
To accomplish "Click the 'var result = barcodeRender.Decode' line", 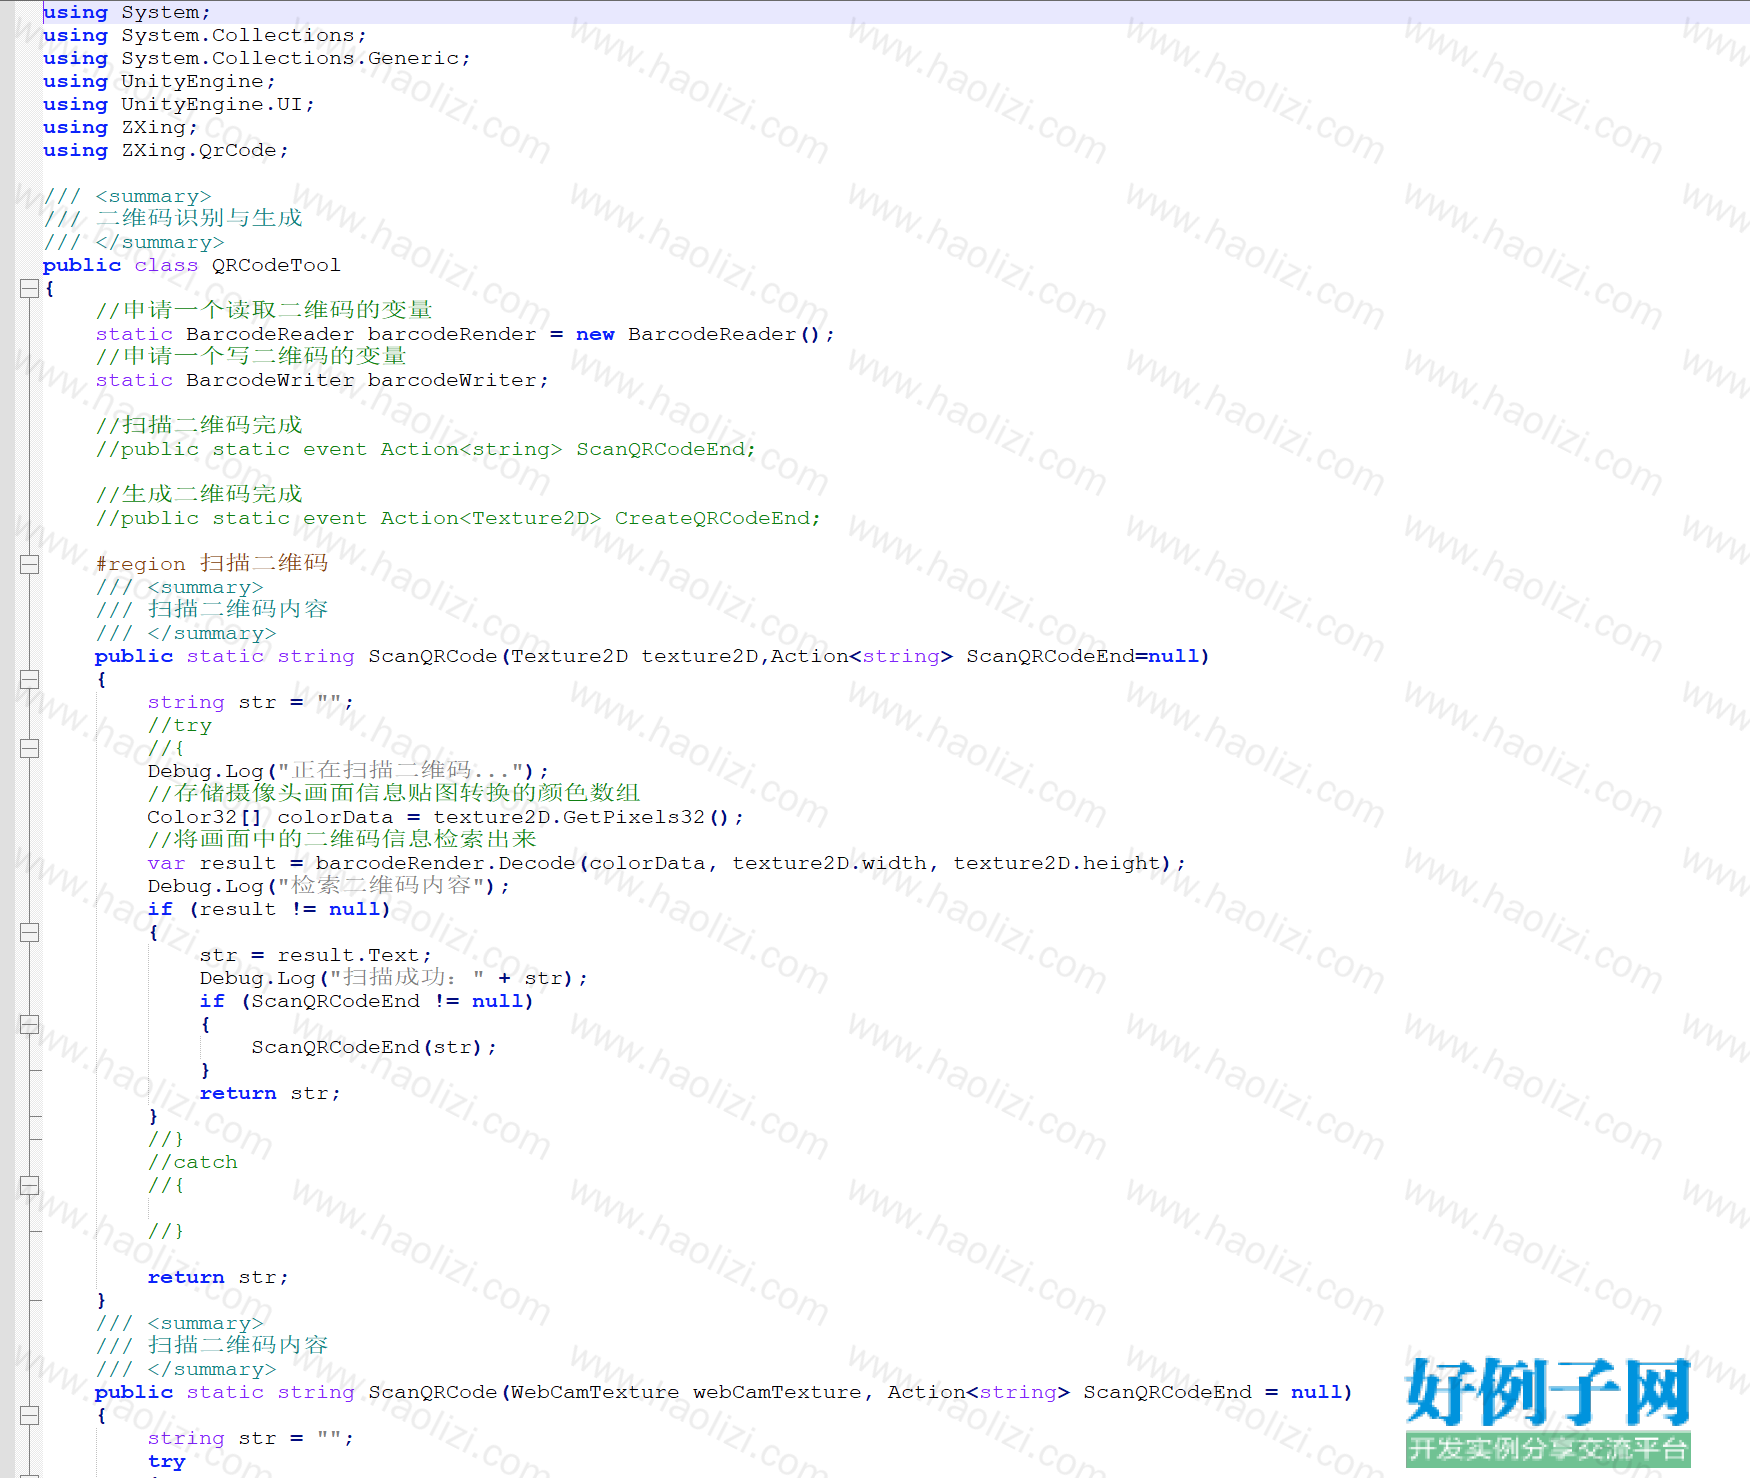I will tap(667, 863).
